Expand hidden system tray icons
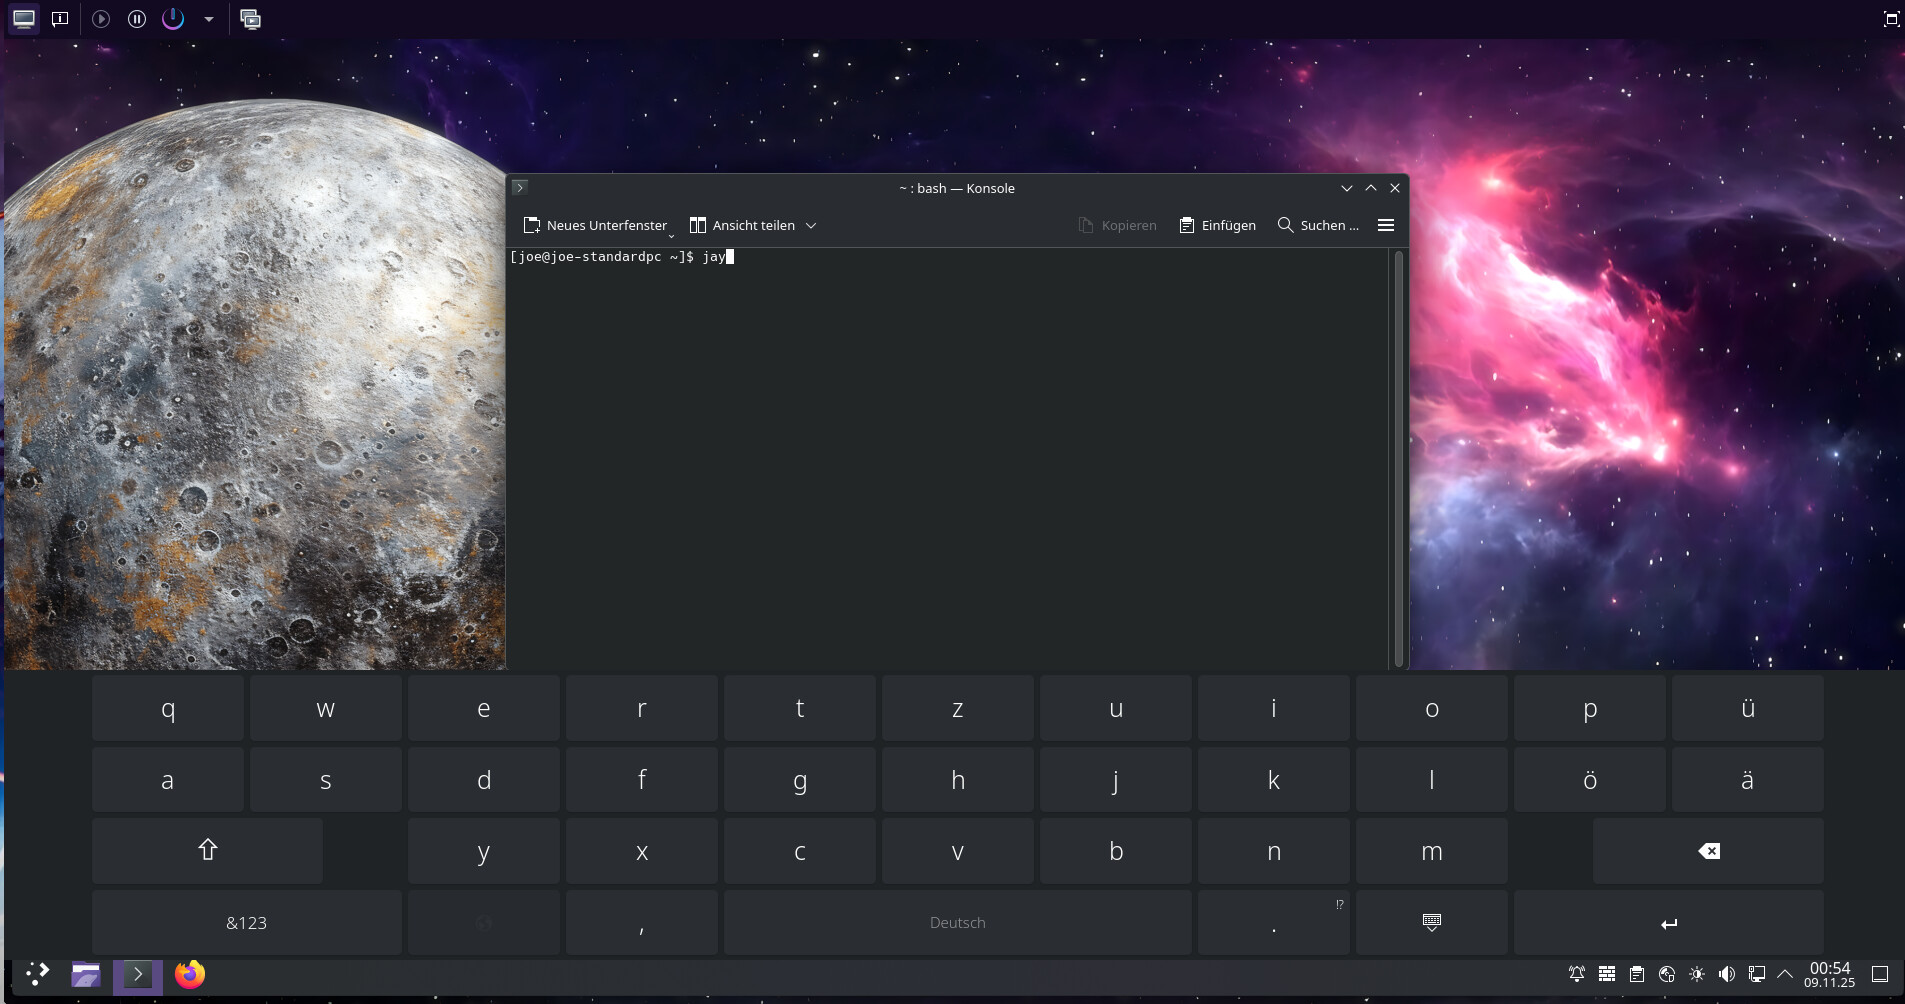Viewport: 1905px width, 1004px height. 1785,974
